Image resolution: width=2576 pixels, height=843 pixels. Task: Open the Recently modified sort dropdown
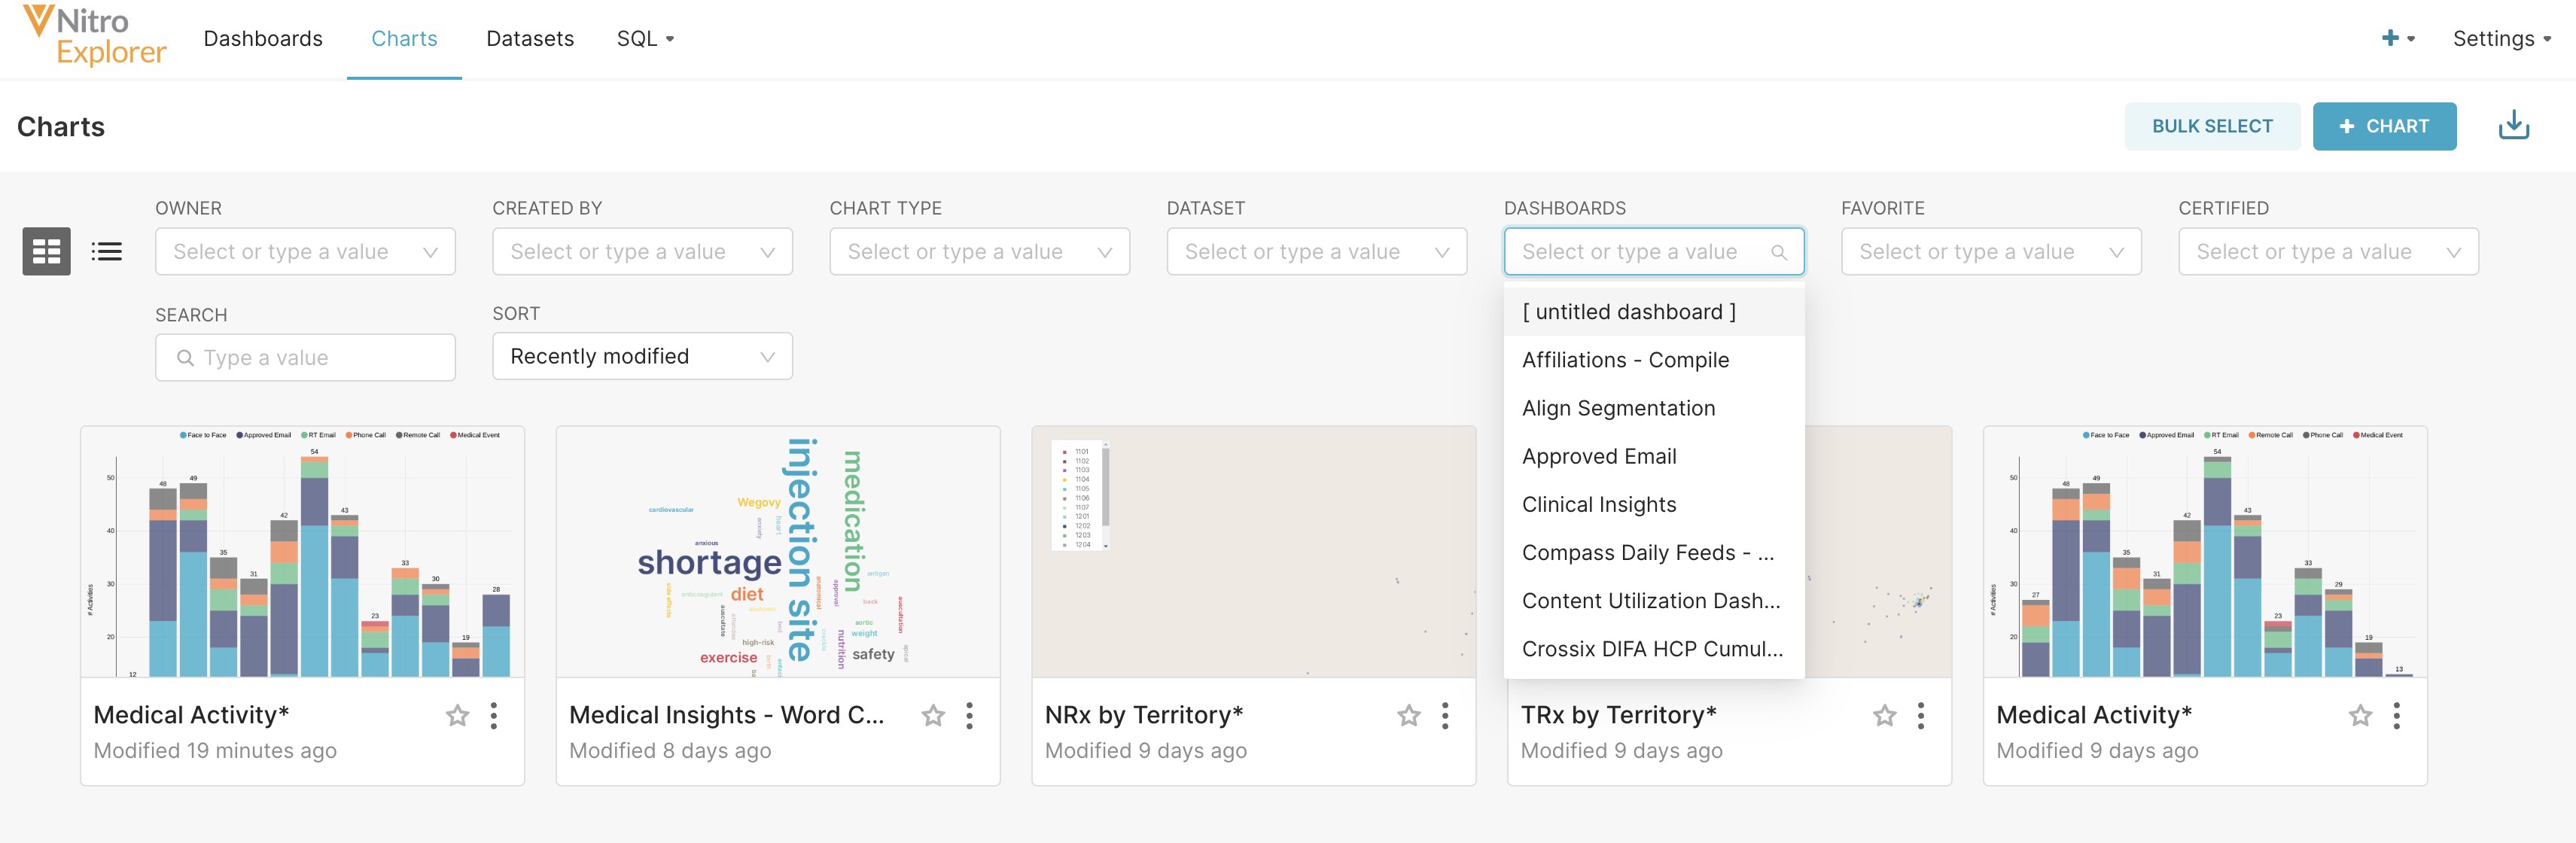pos(642,356)
